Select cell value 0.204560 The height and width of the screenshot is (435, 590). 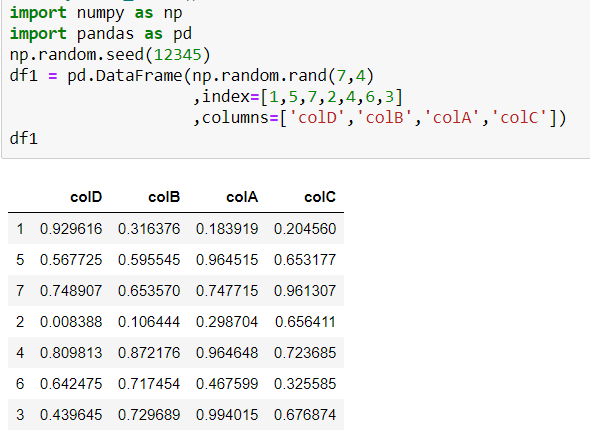pyautogui.click(x=305, y=229)
